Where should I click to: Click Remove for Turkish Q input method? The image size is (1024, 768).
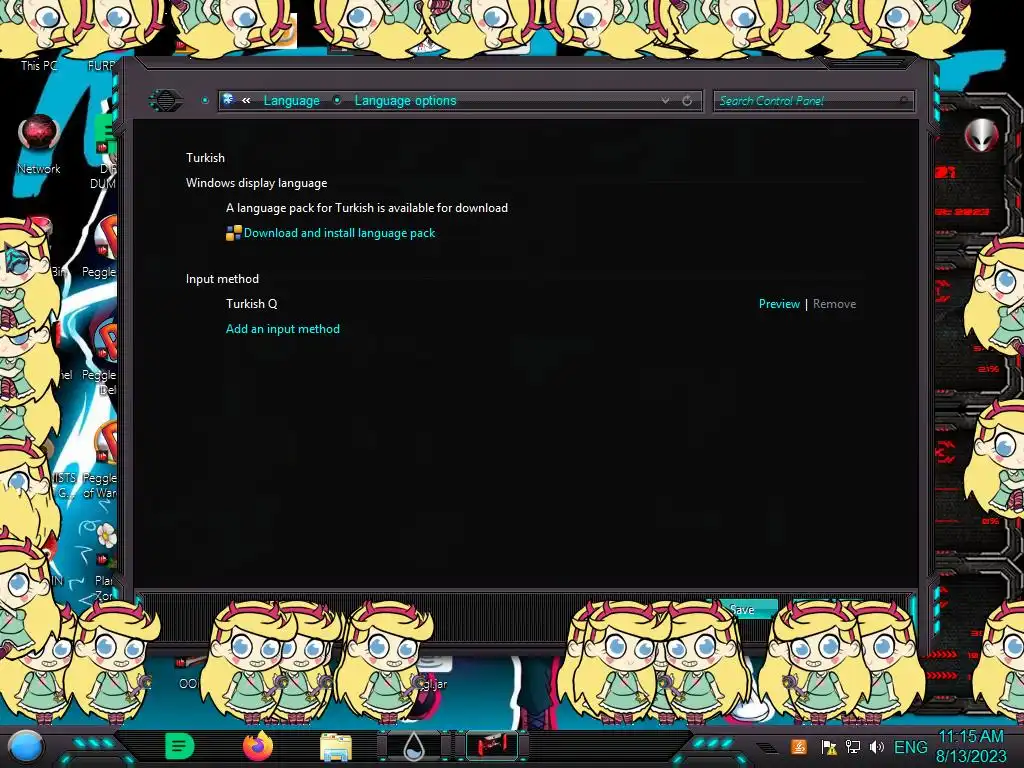[834, 304]
